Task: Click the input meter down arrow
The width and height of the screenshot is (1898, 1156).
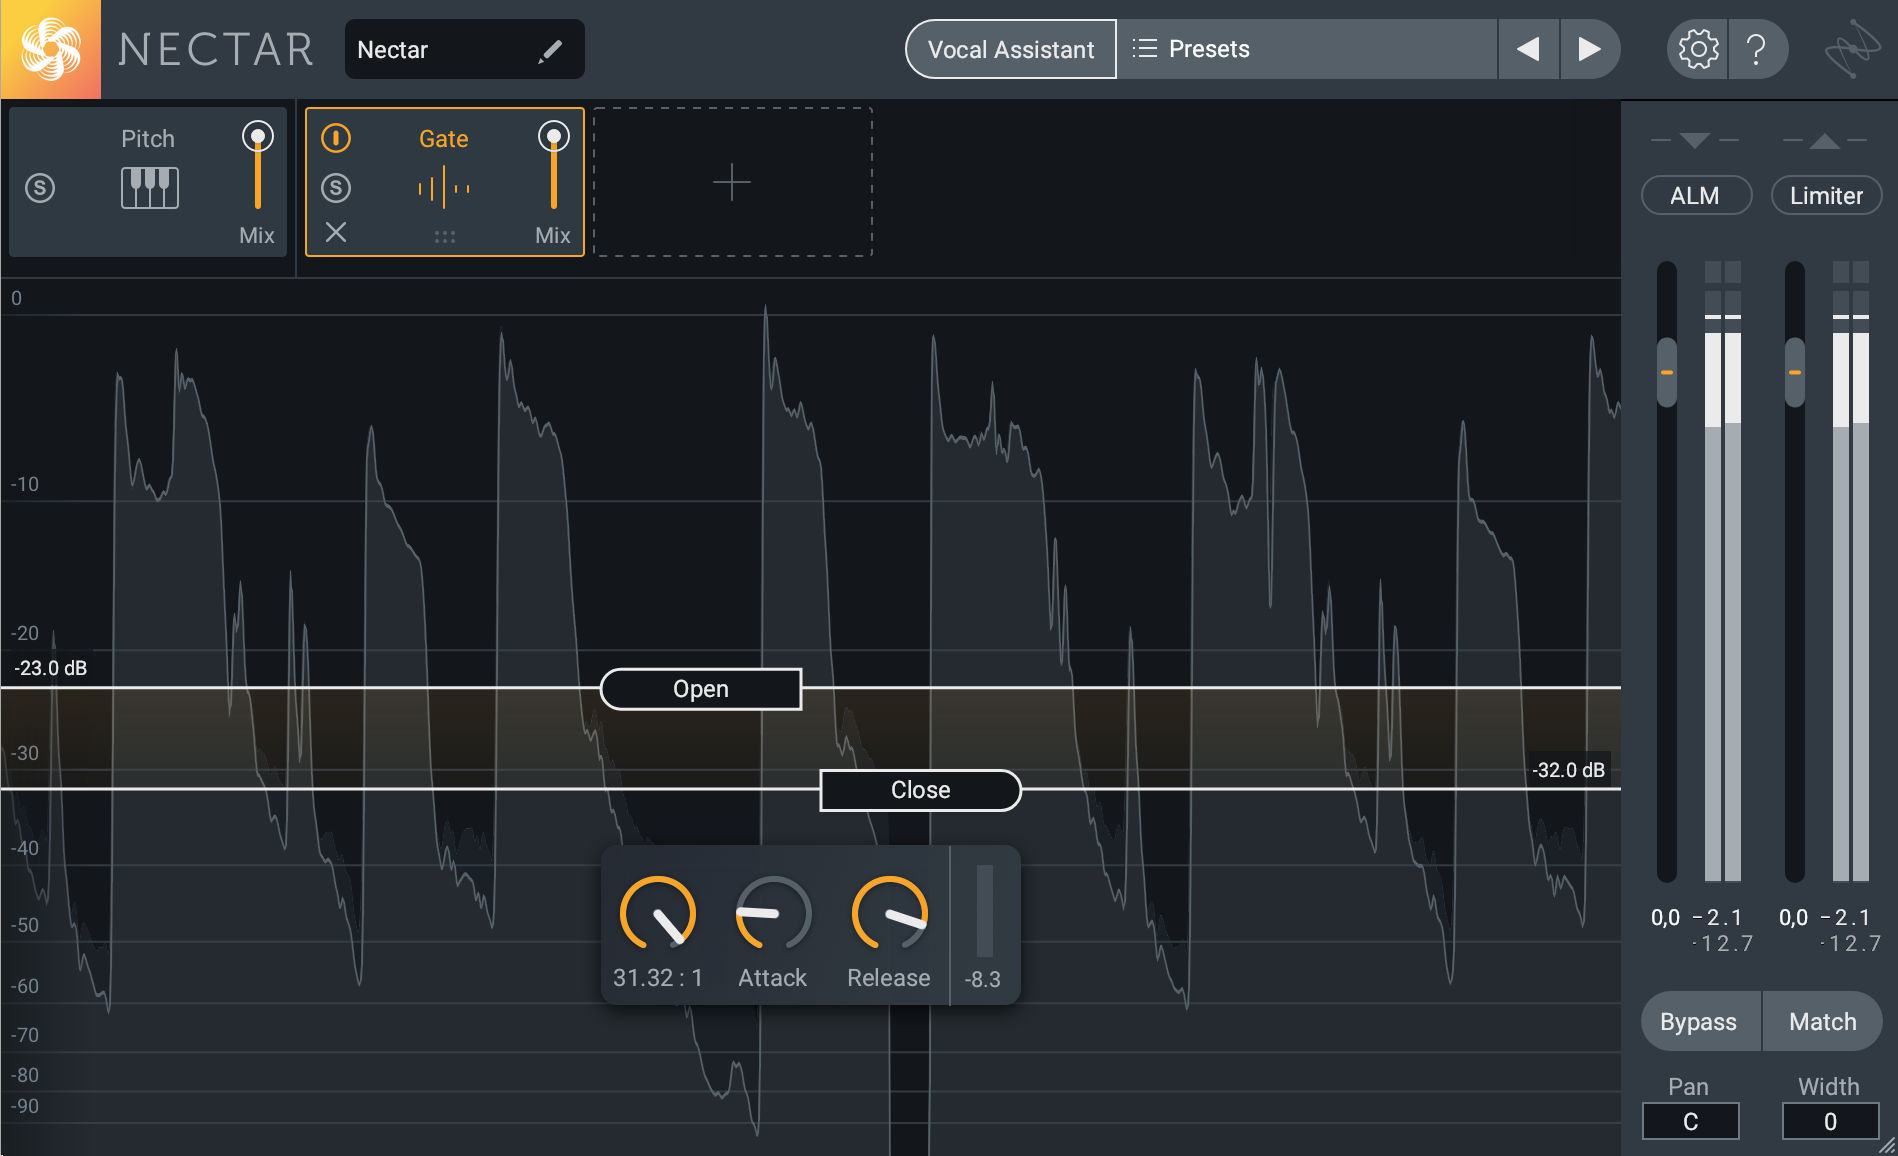Action: click(x=1695, y=140)
